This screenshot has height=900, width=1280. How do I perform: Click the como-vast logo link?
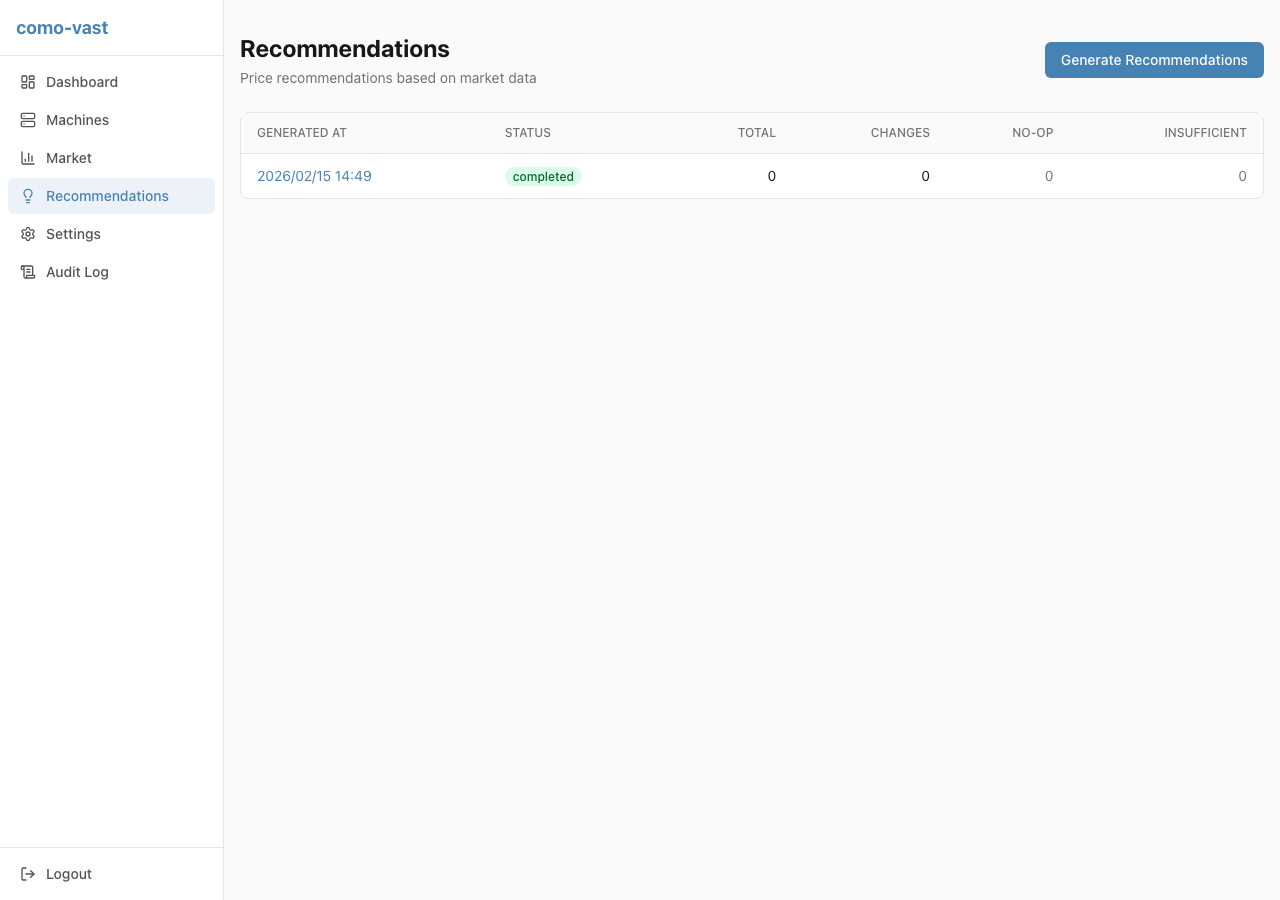(x=62, y=28)
